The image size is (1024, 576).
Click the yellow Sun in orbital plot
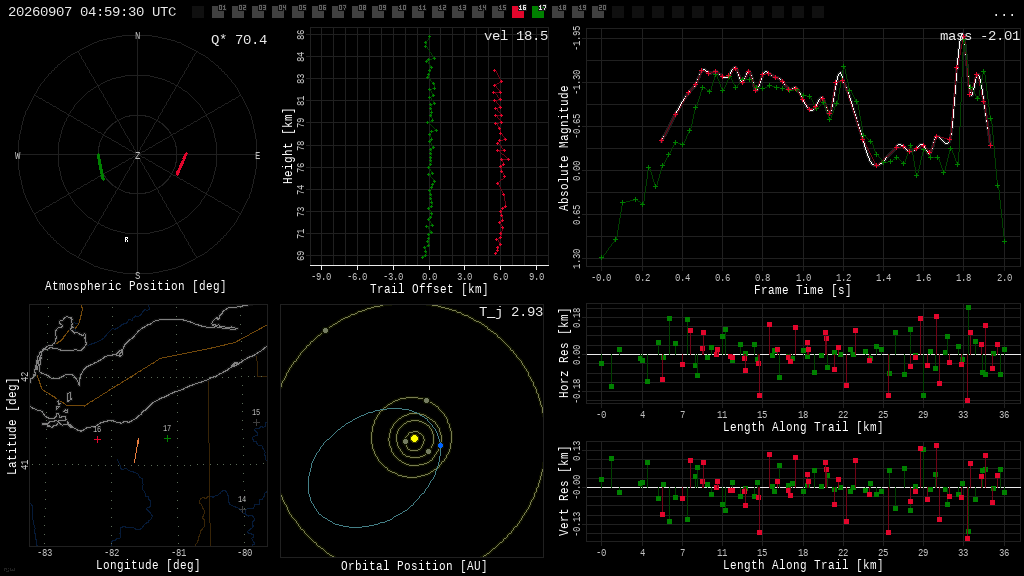tap(414, 438)
